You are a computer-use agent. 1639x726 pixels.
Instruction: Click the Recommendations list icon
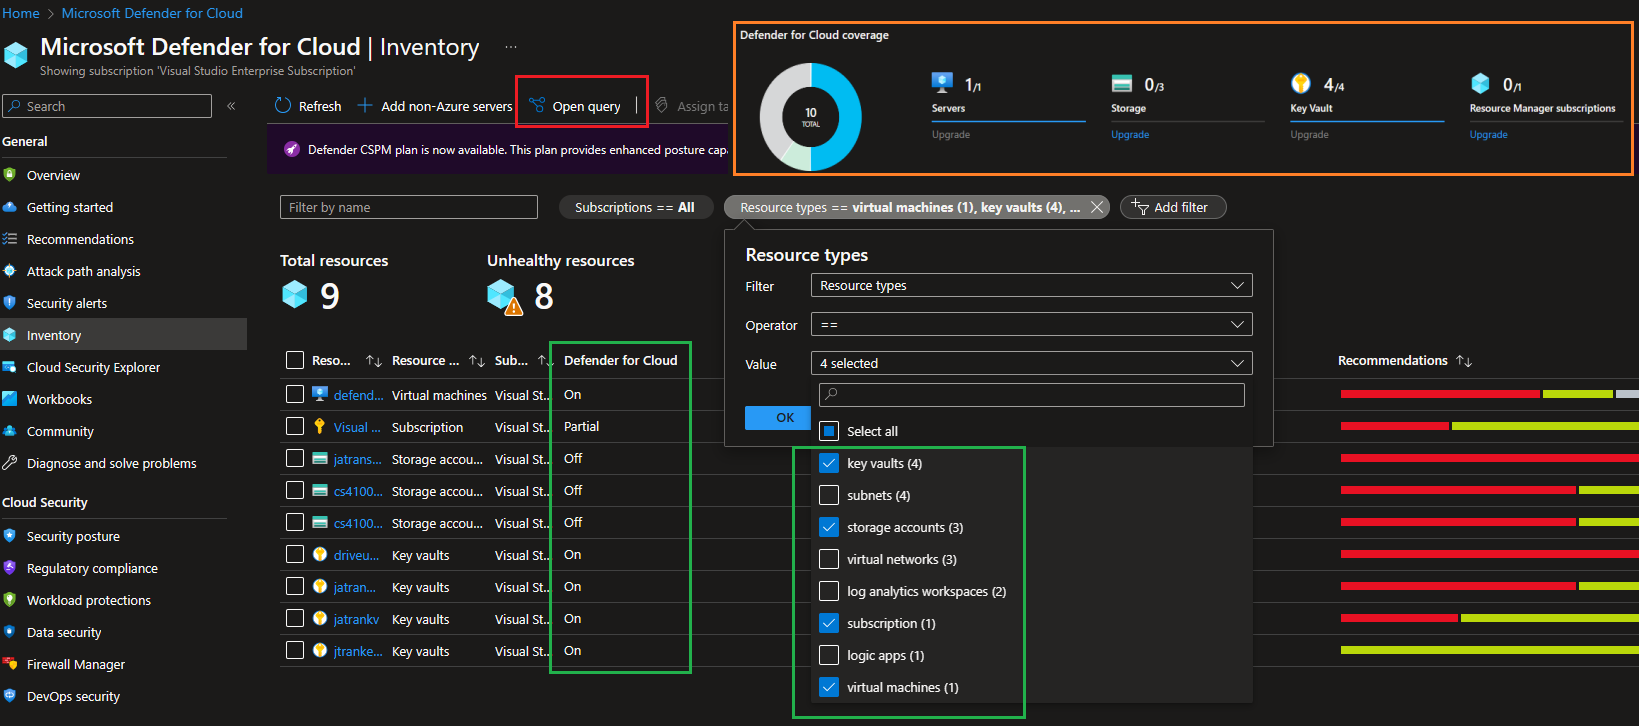[10, 239]
